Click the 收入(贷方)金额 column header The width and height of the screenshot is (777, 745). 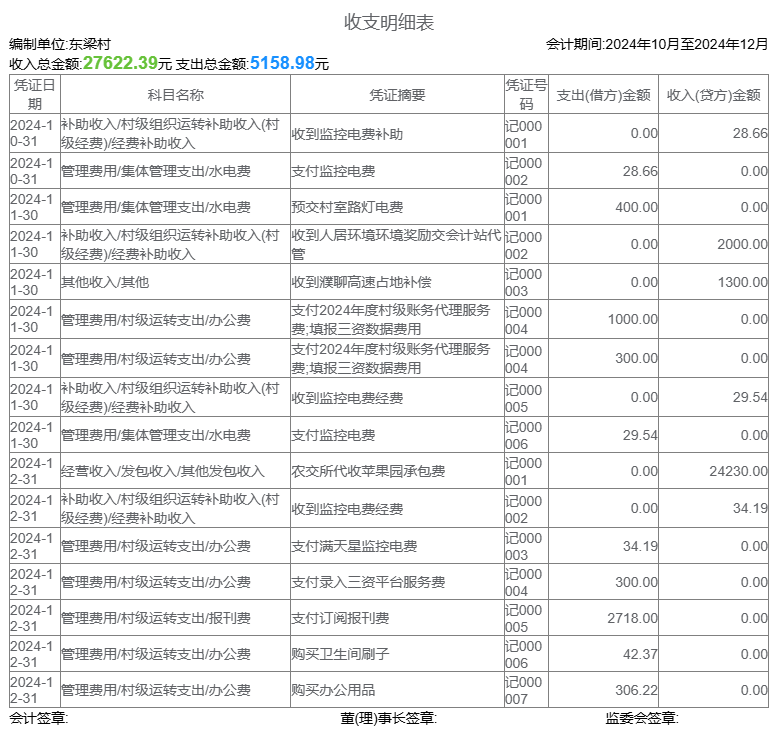pos(713,94)
